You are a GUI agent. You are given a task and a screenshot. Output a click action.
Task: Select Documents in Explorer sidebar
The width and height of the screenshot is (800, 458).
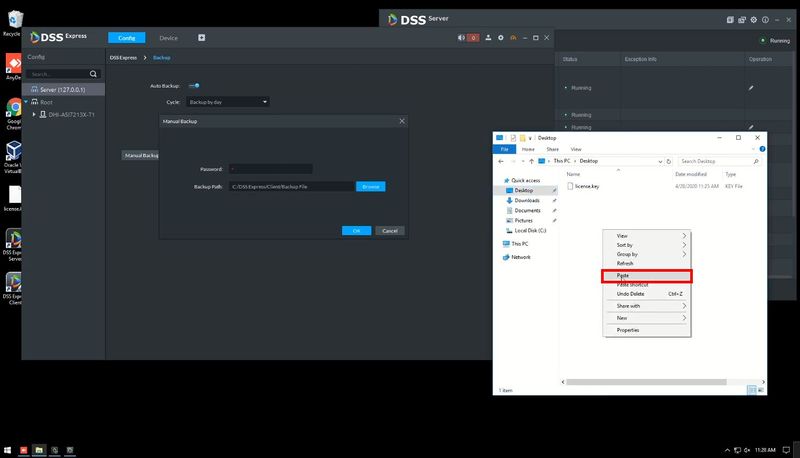[528, 211]
